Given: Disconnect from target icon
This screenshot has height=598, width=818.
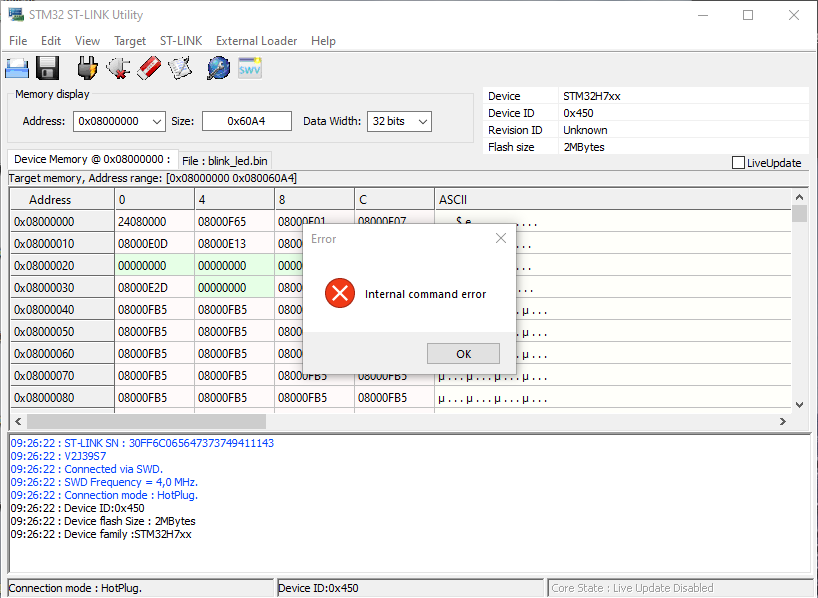Looking at the screenshot, I should coord(118,68).
